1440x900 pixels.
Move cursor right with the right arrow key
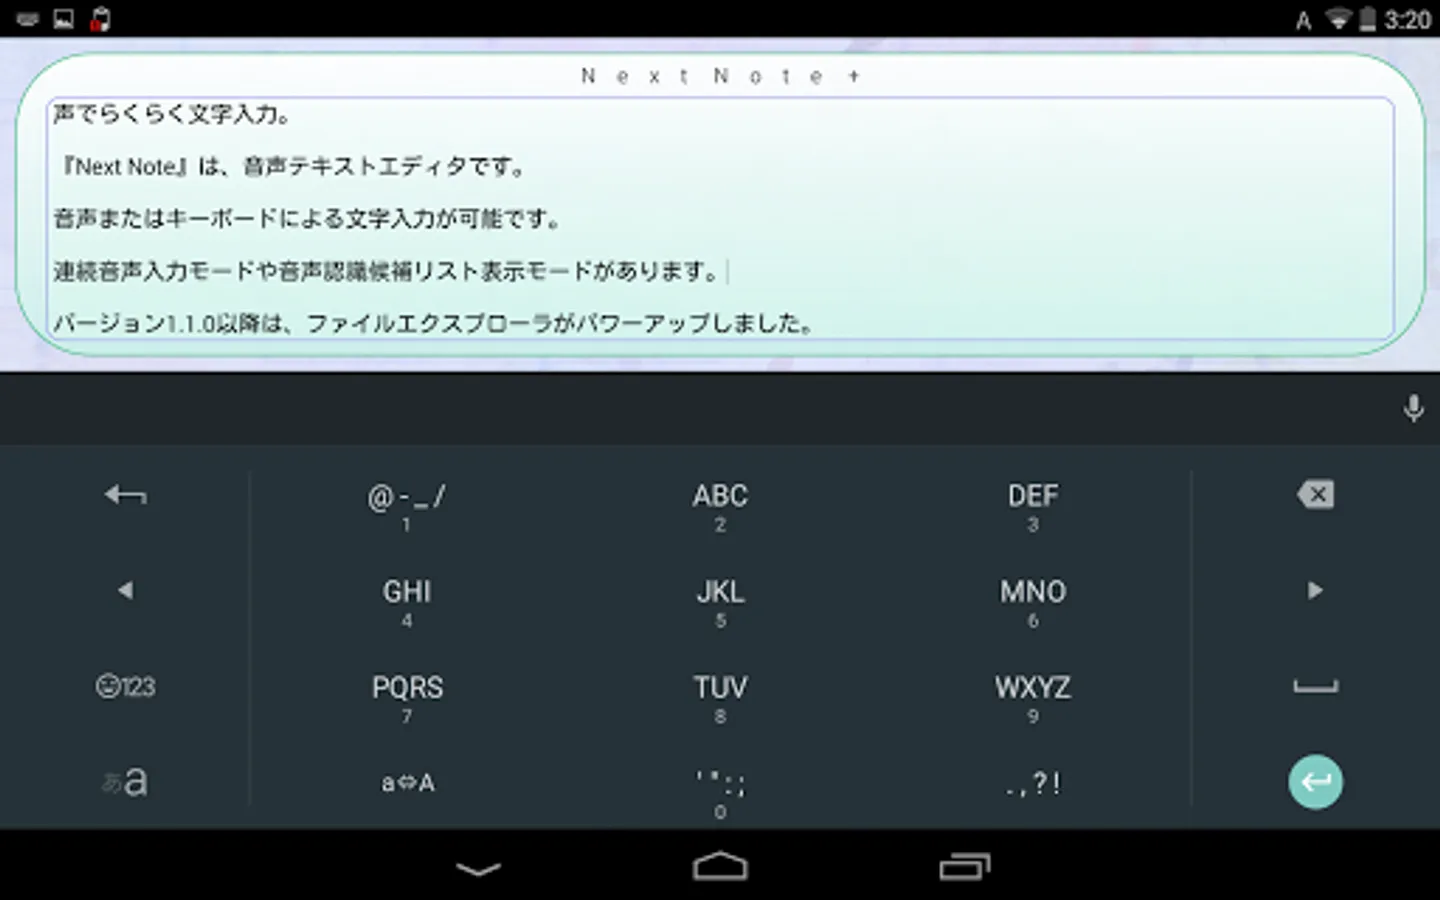1315,590
